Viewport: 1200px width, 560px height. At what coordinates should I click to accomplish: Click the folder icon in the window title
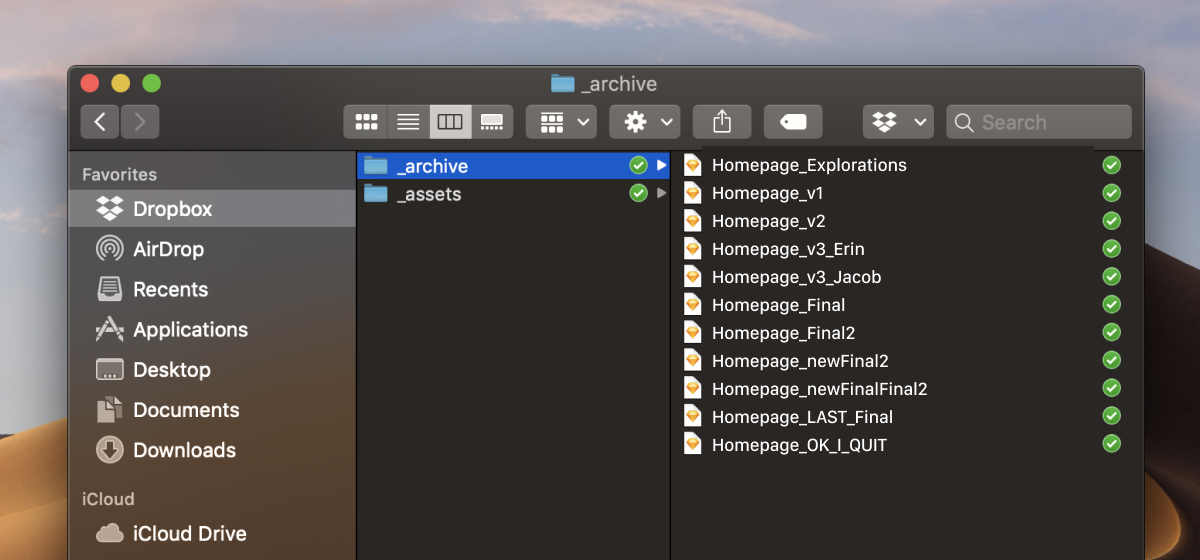click(x=563, y=84)
